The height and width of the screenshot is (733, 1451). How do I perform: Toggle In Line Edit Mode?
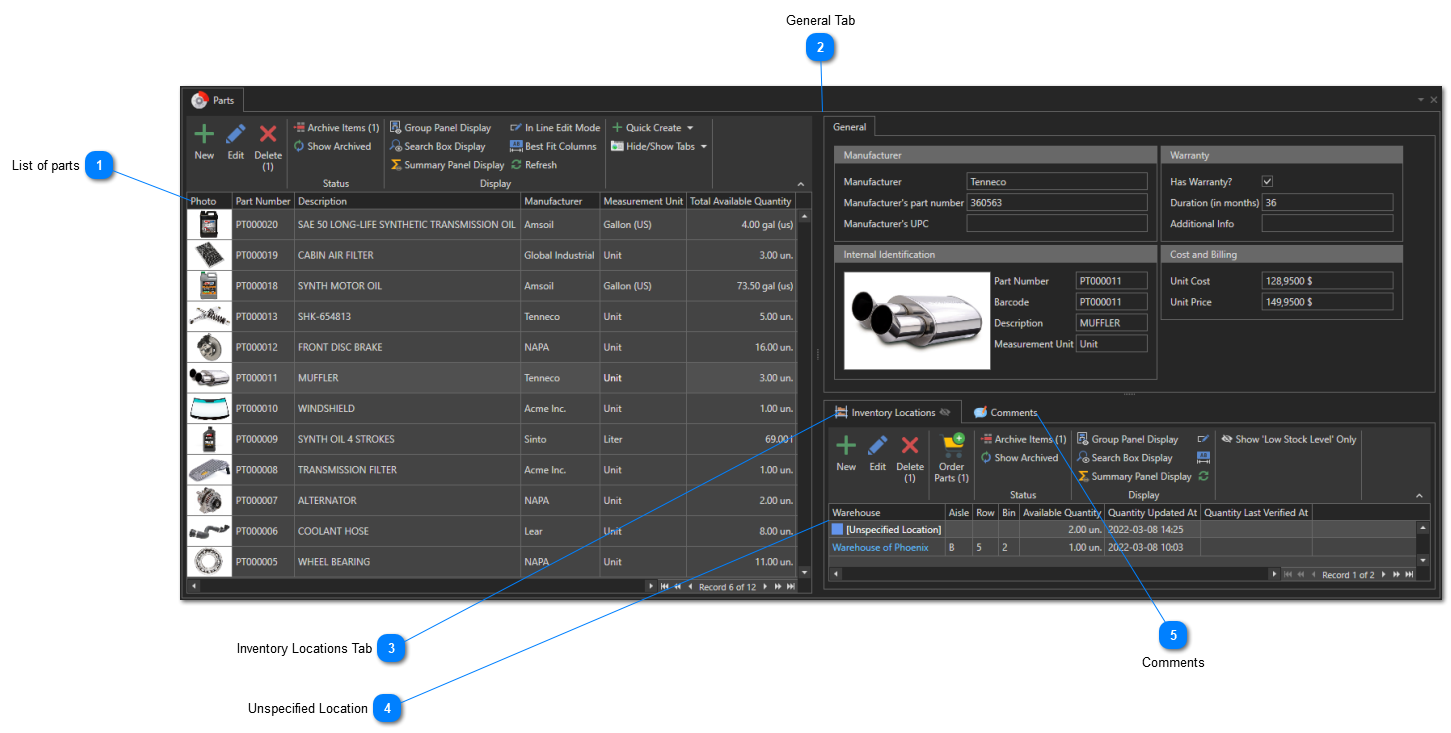[x=555, y=128]
